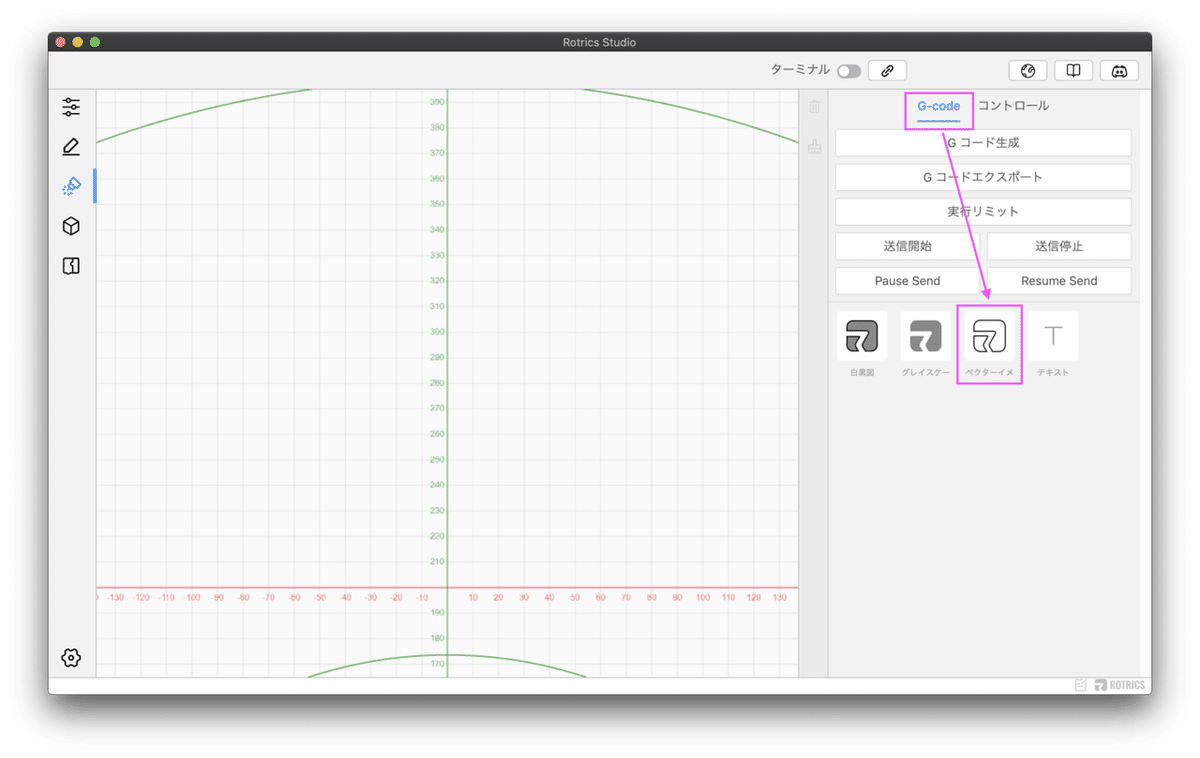Switch to the コントロール tab
The image size is (1200, 758).
[x=1014, y=106]
